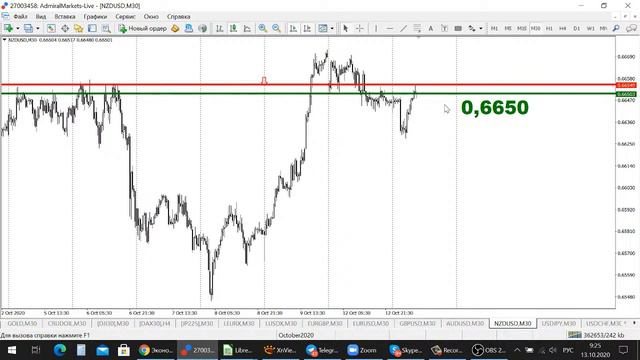Toggle Auto Scroll chart icon
This screenshot has width=640, height=360.
[x=293, y=28]
